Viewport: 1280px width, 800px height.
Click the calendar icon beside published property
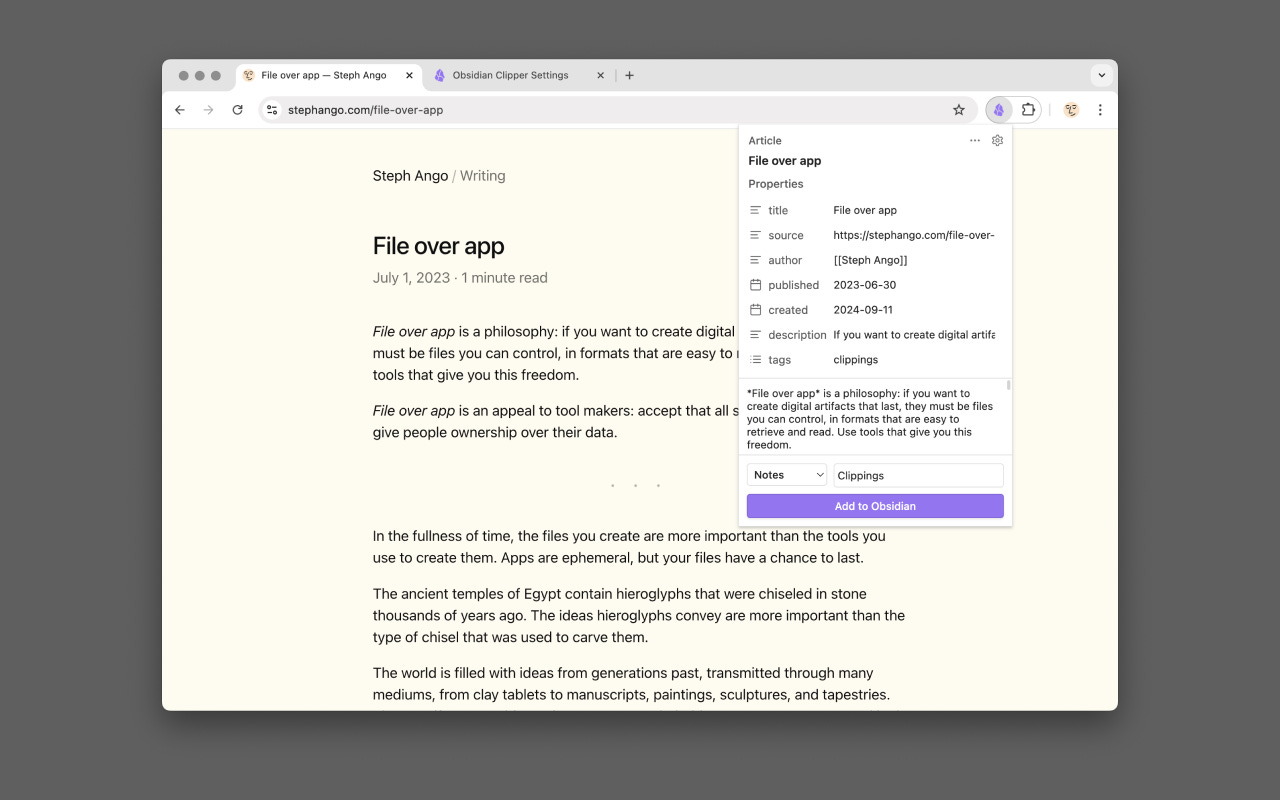click(755, 285)
